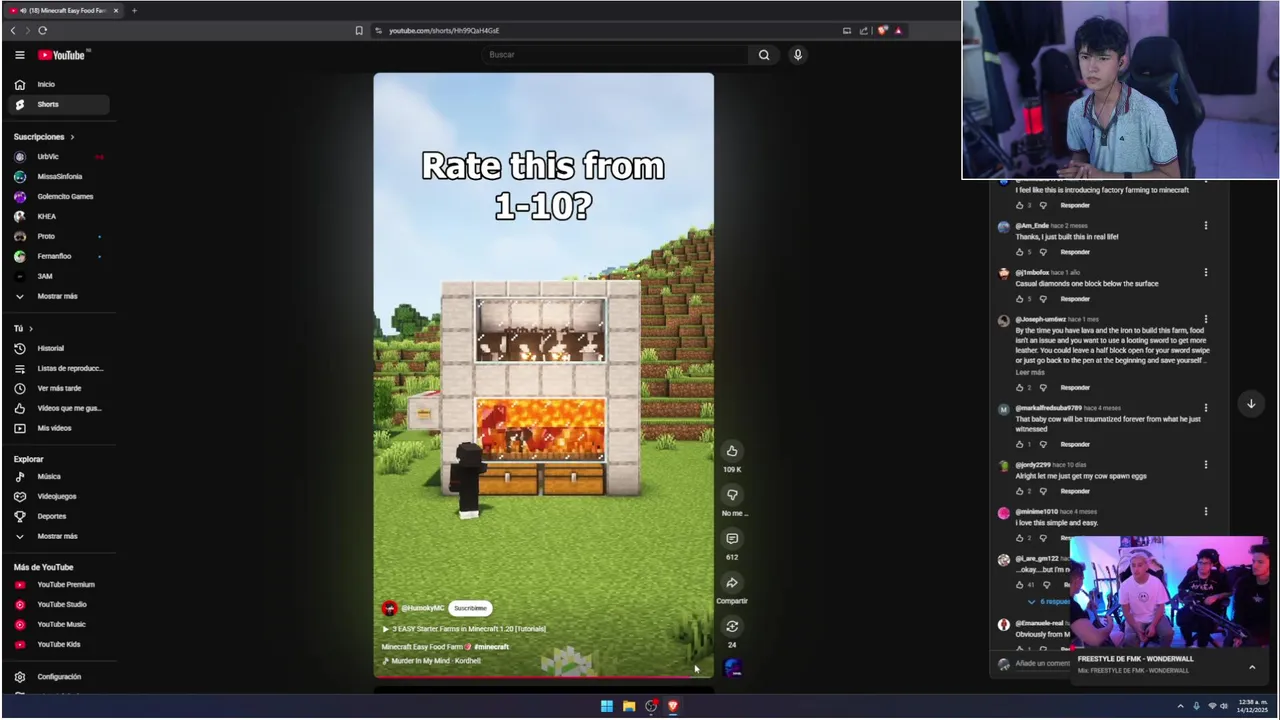Screen dimensions: 1280x720
Task: Open 3AM channel subscription
Action: tap(59, 276)
